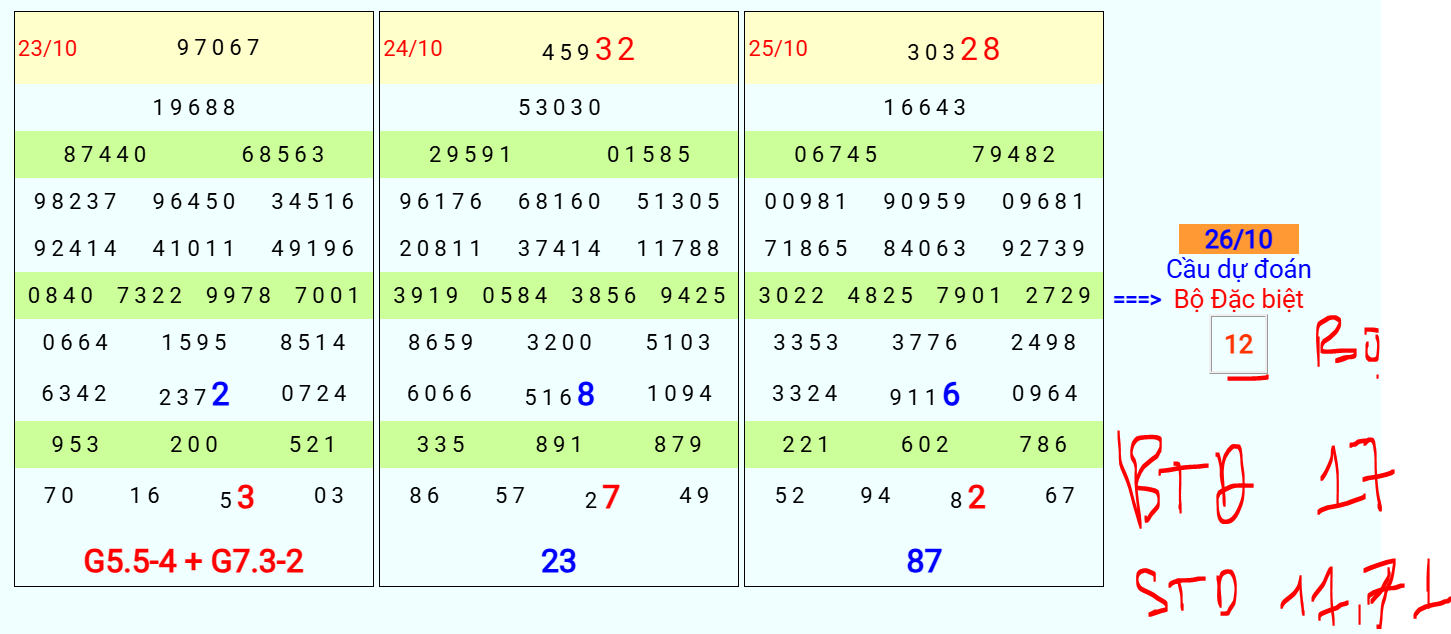The image size is (1451, 634).
Task: Click second prize number 29591
Action: tap(471, 154)
